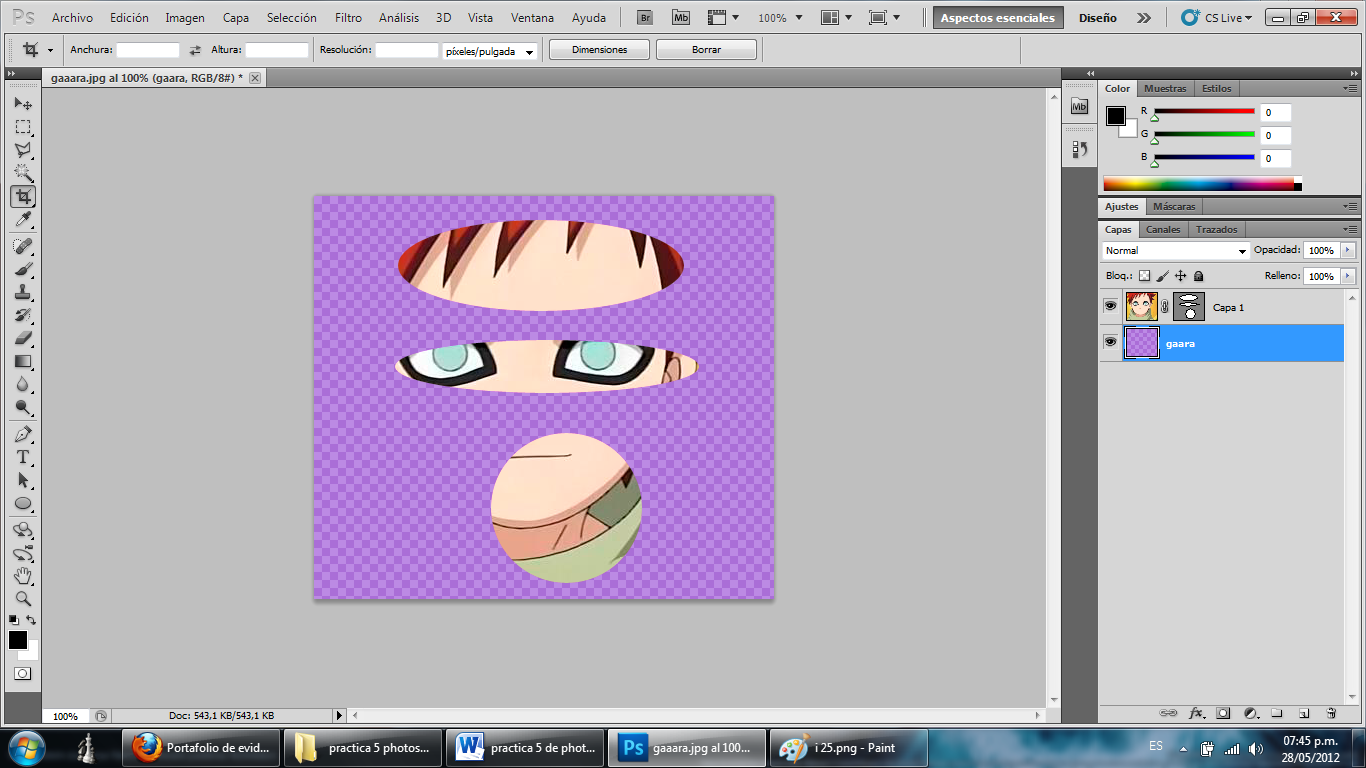This screenshot has height=768, width=1366.
Task: Select the Path Selection tool
Action: click(23, 480)
